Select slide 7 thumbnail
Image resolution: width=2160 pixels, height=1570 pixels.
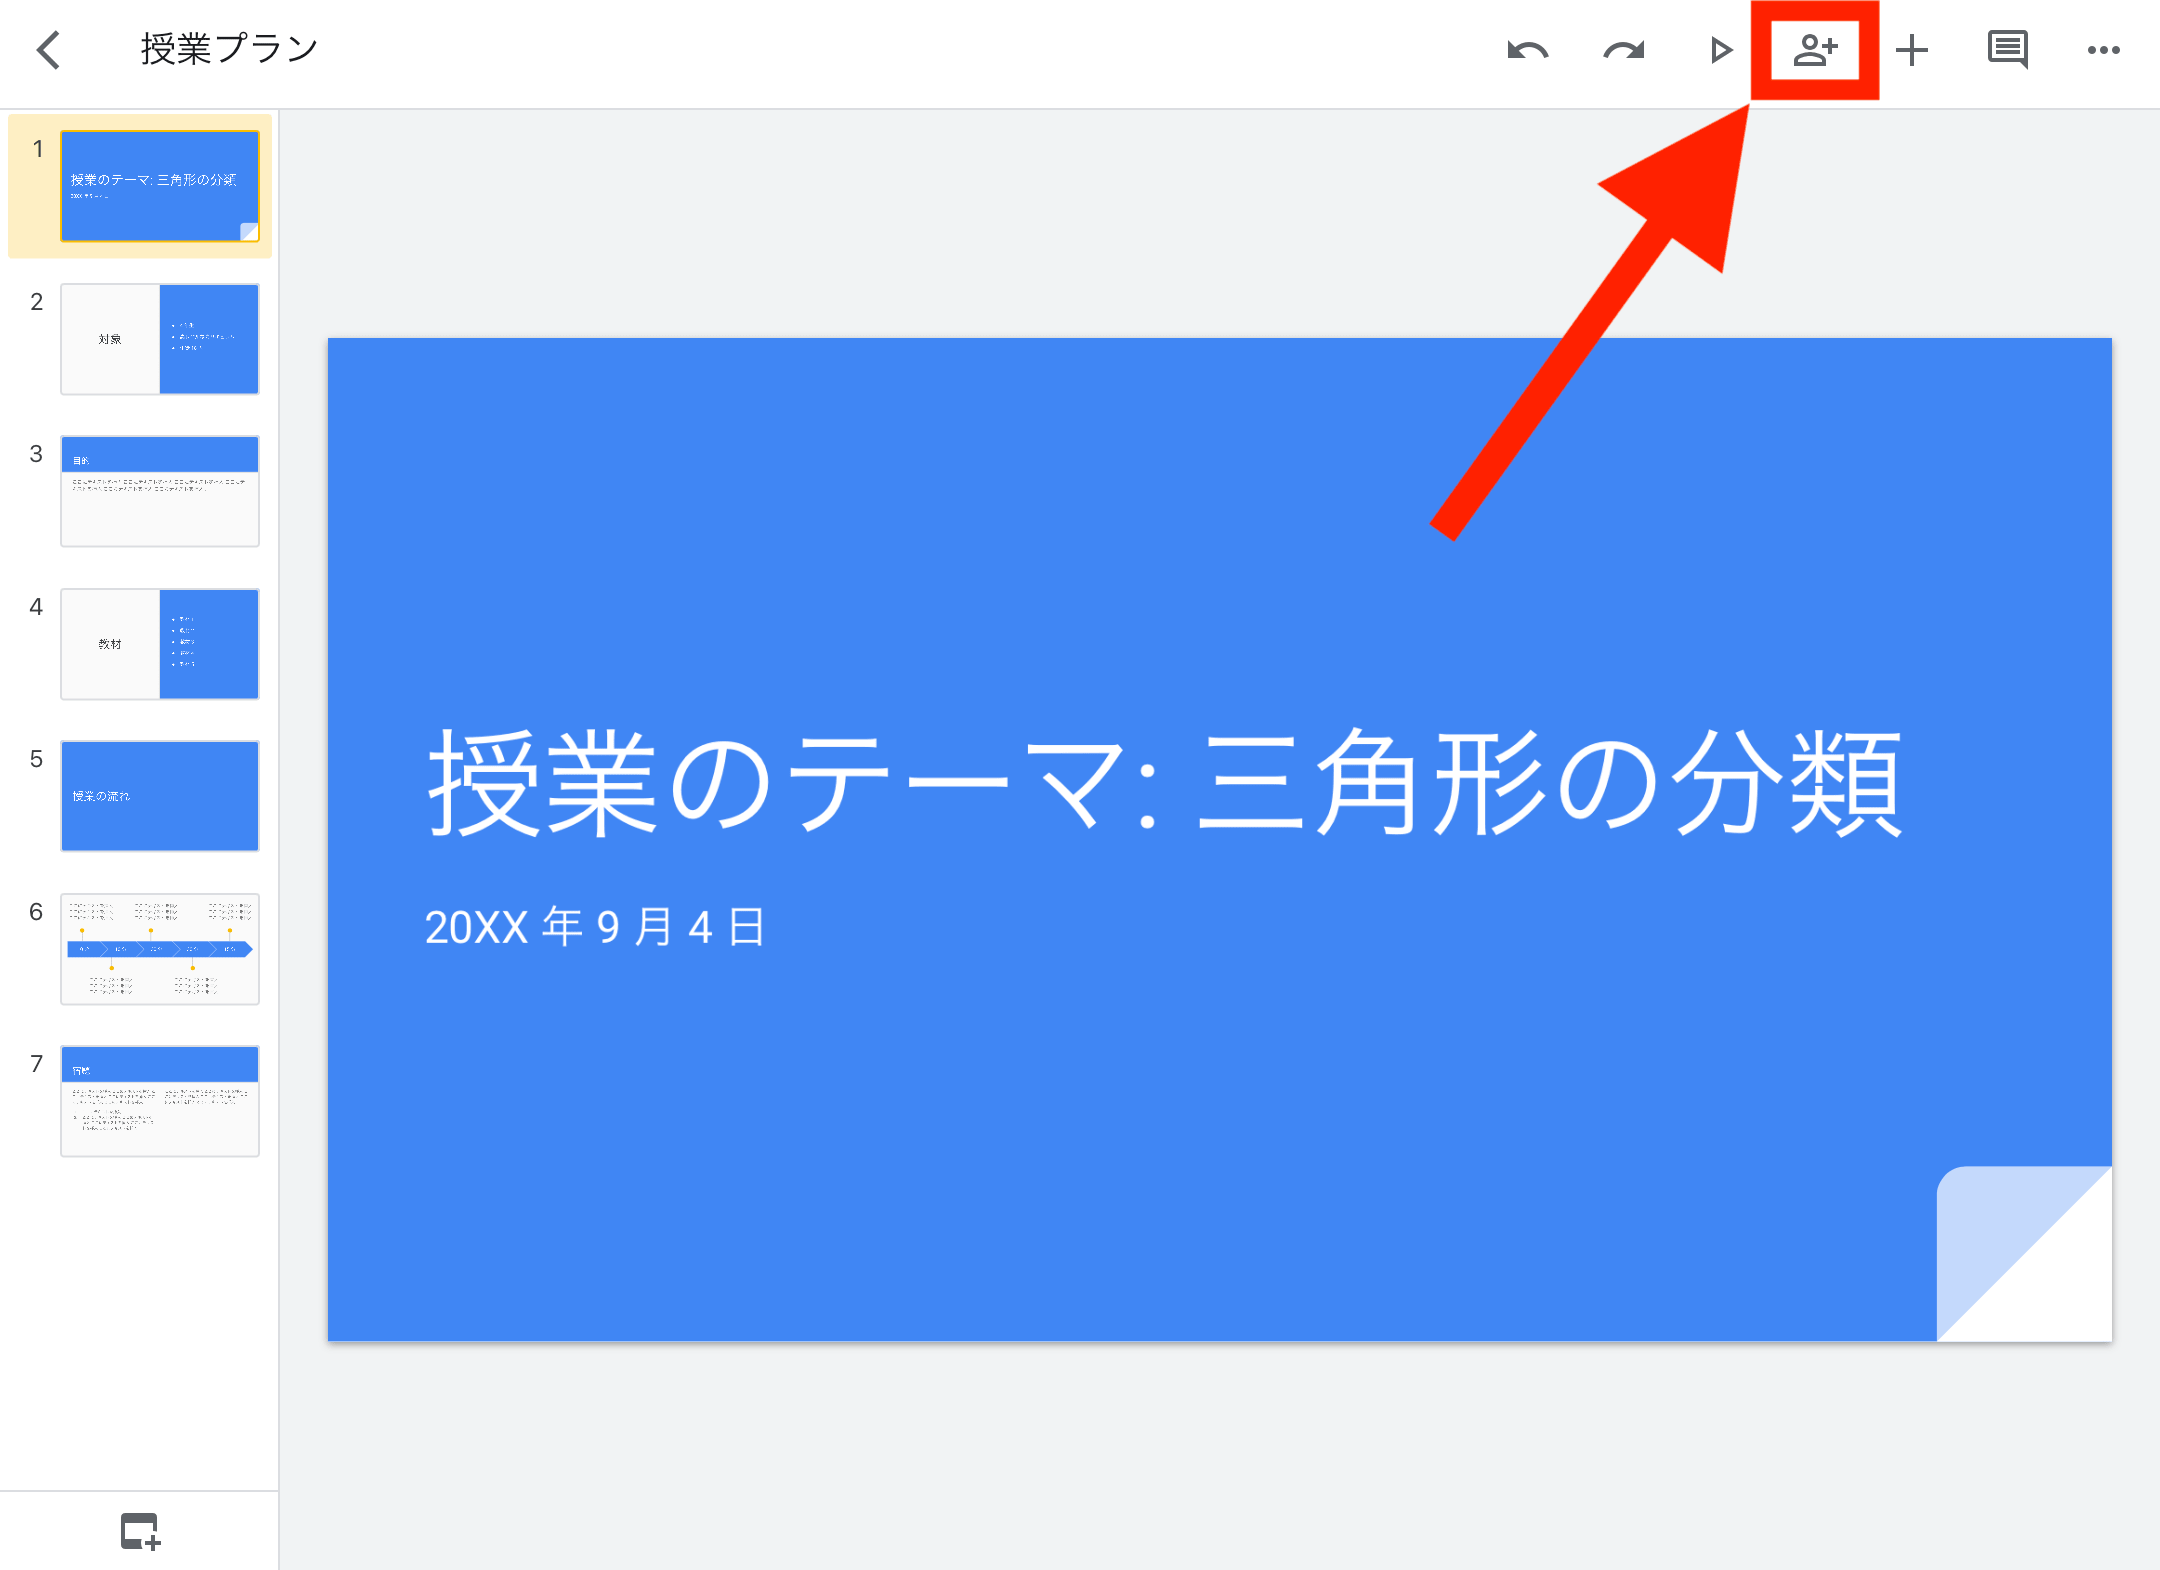pyautogui.click(x=160, y=1101)
